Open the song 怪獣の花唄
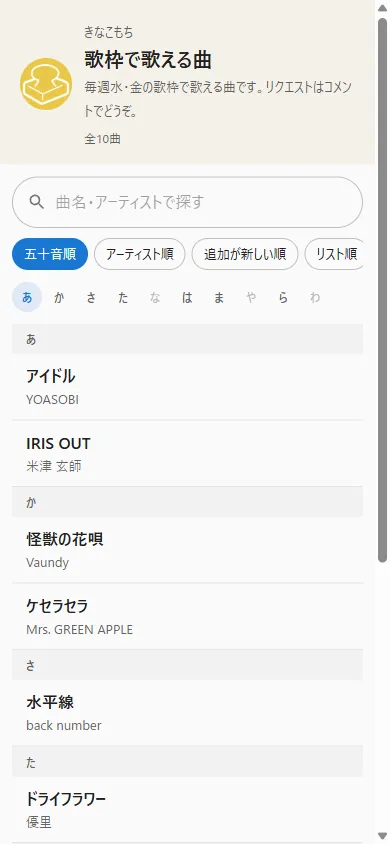The width and height of the screenshot is (390, 844). pyautogui.click(x=187, y=550)
